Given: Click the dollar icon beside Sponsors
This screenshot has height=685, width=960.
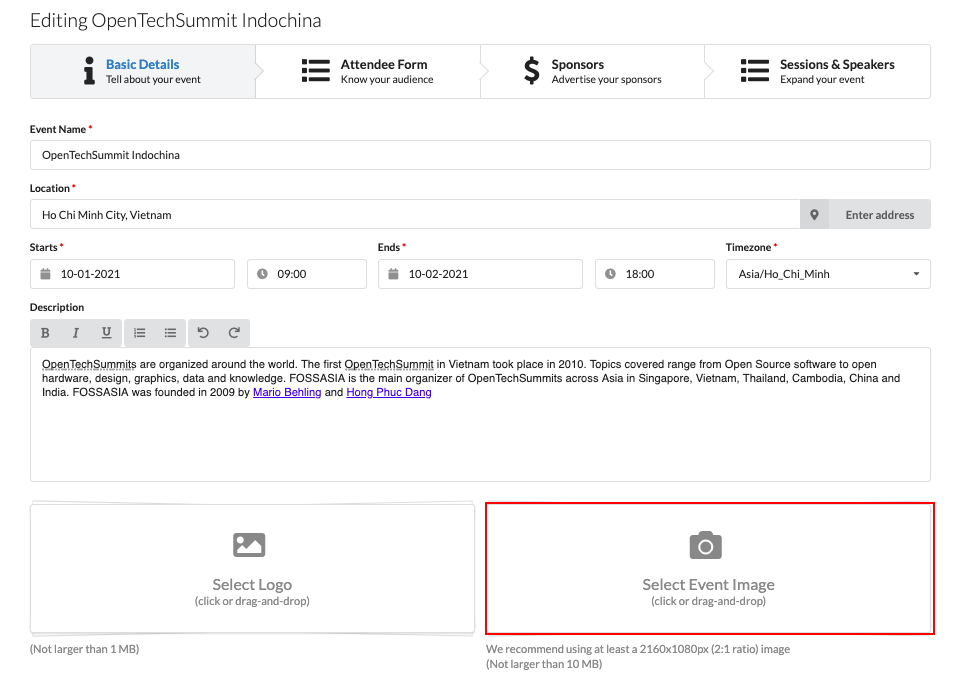Looking at the screenshot, I should coord(532,70).
